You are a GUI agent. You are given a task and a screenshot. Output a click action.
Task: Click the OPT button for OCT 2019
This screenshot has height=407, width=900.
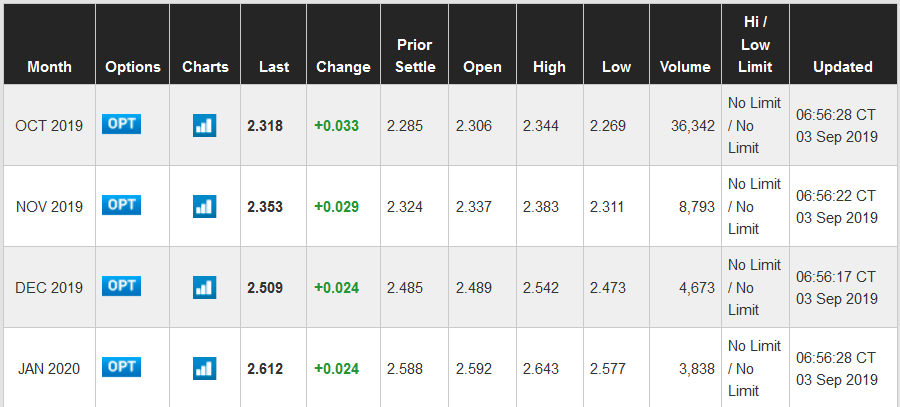121,124
